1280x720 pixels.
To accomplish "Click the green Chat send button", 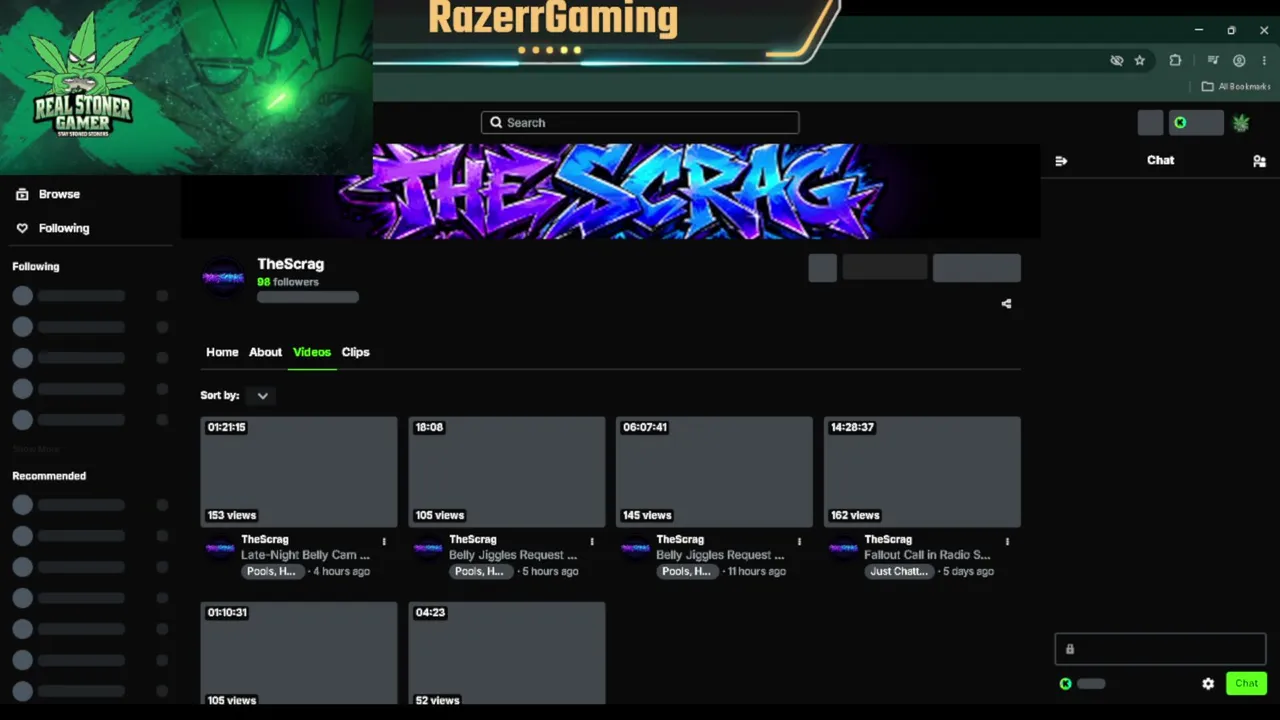I will click(1246, 683).
